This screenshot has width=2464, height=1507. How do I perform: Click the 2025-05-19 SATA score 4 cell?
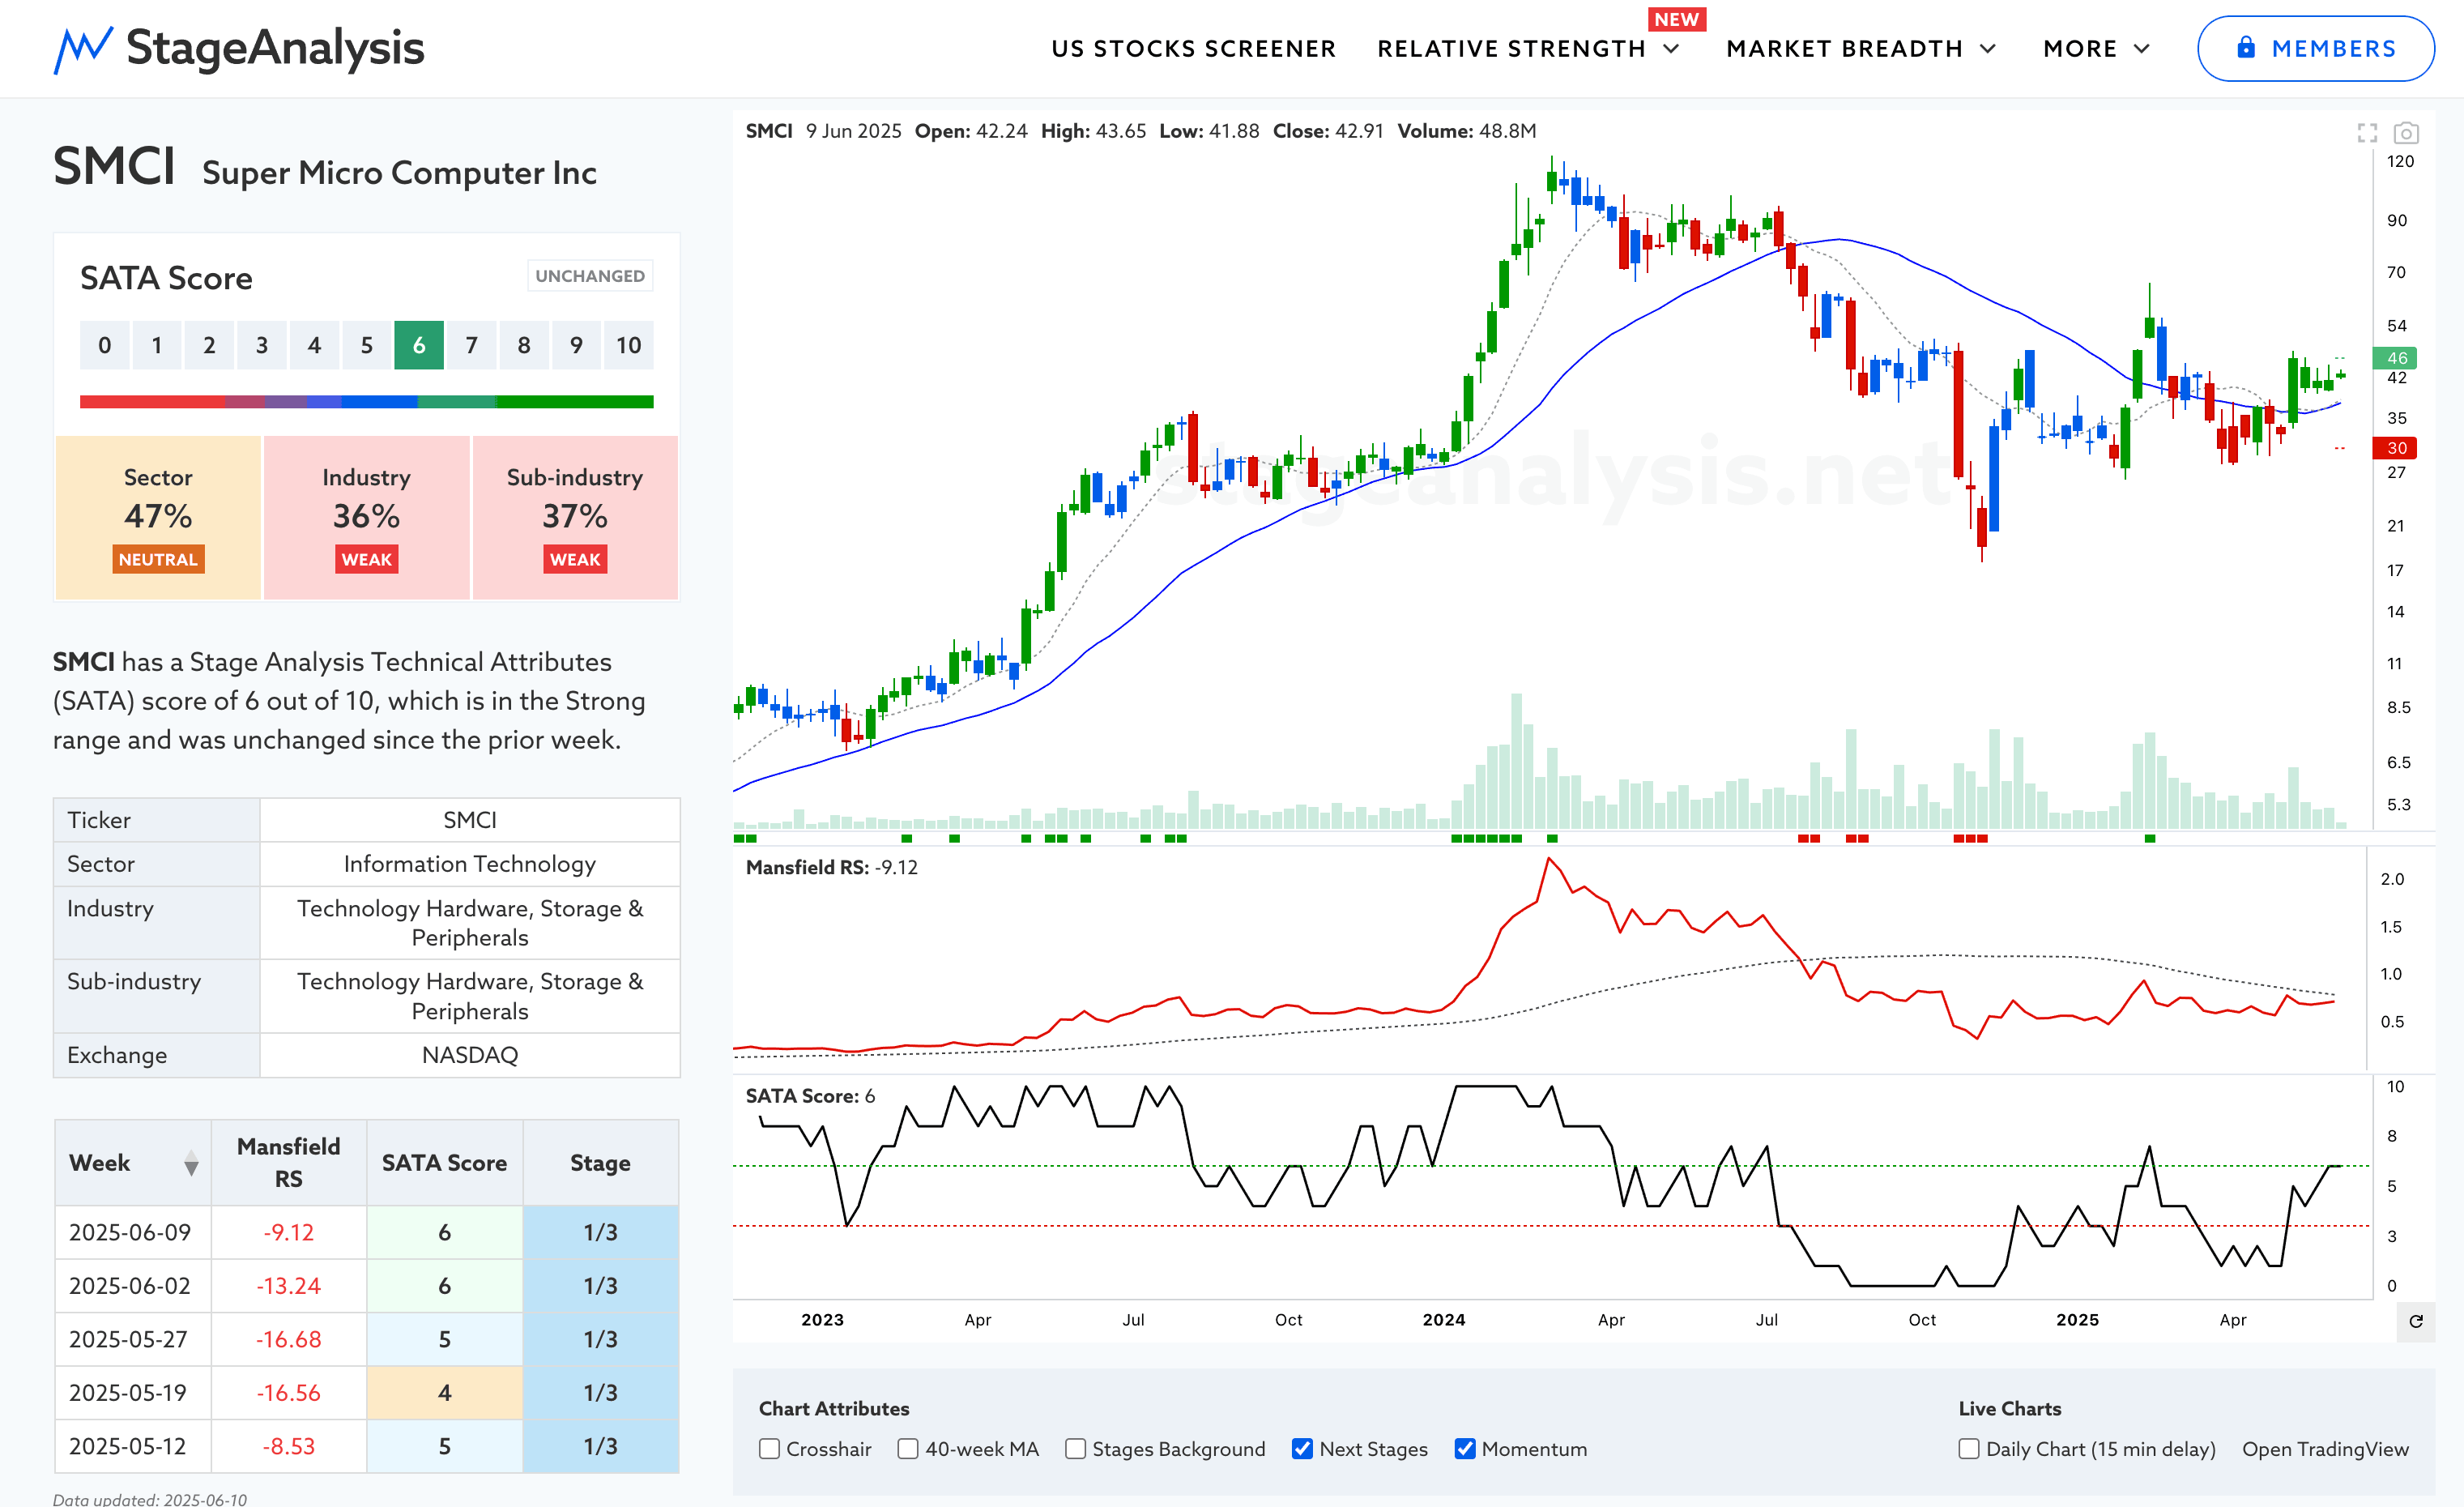(x=444, y=1393)
